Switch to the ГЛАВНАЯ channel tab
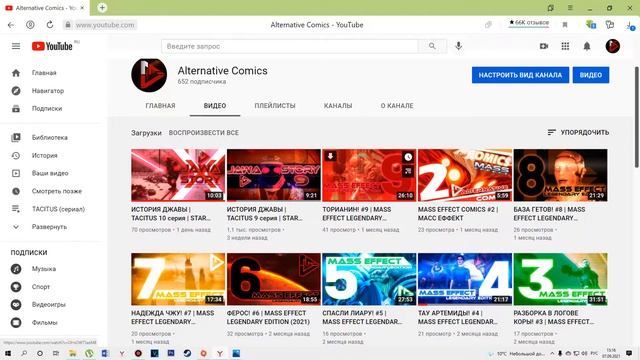This screenshot has height=360, width=640. 160,106
